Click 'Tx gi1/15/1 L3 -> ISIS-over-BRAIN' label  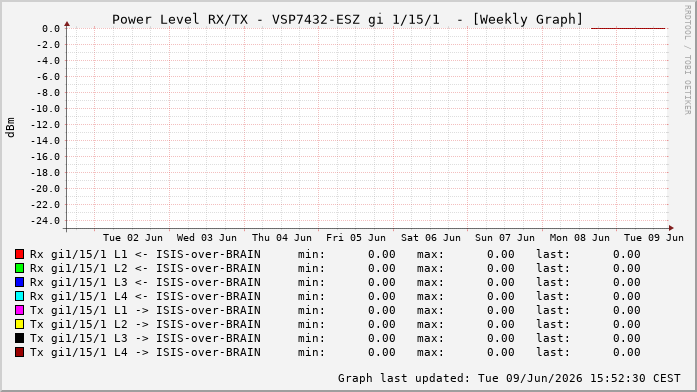coord(145,338)
